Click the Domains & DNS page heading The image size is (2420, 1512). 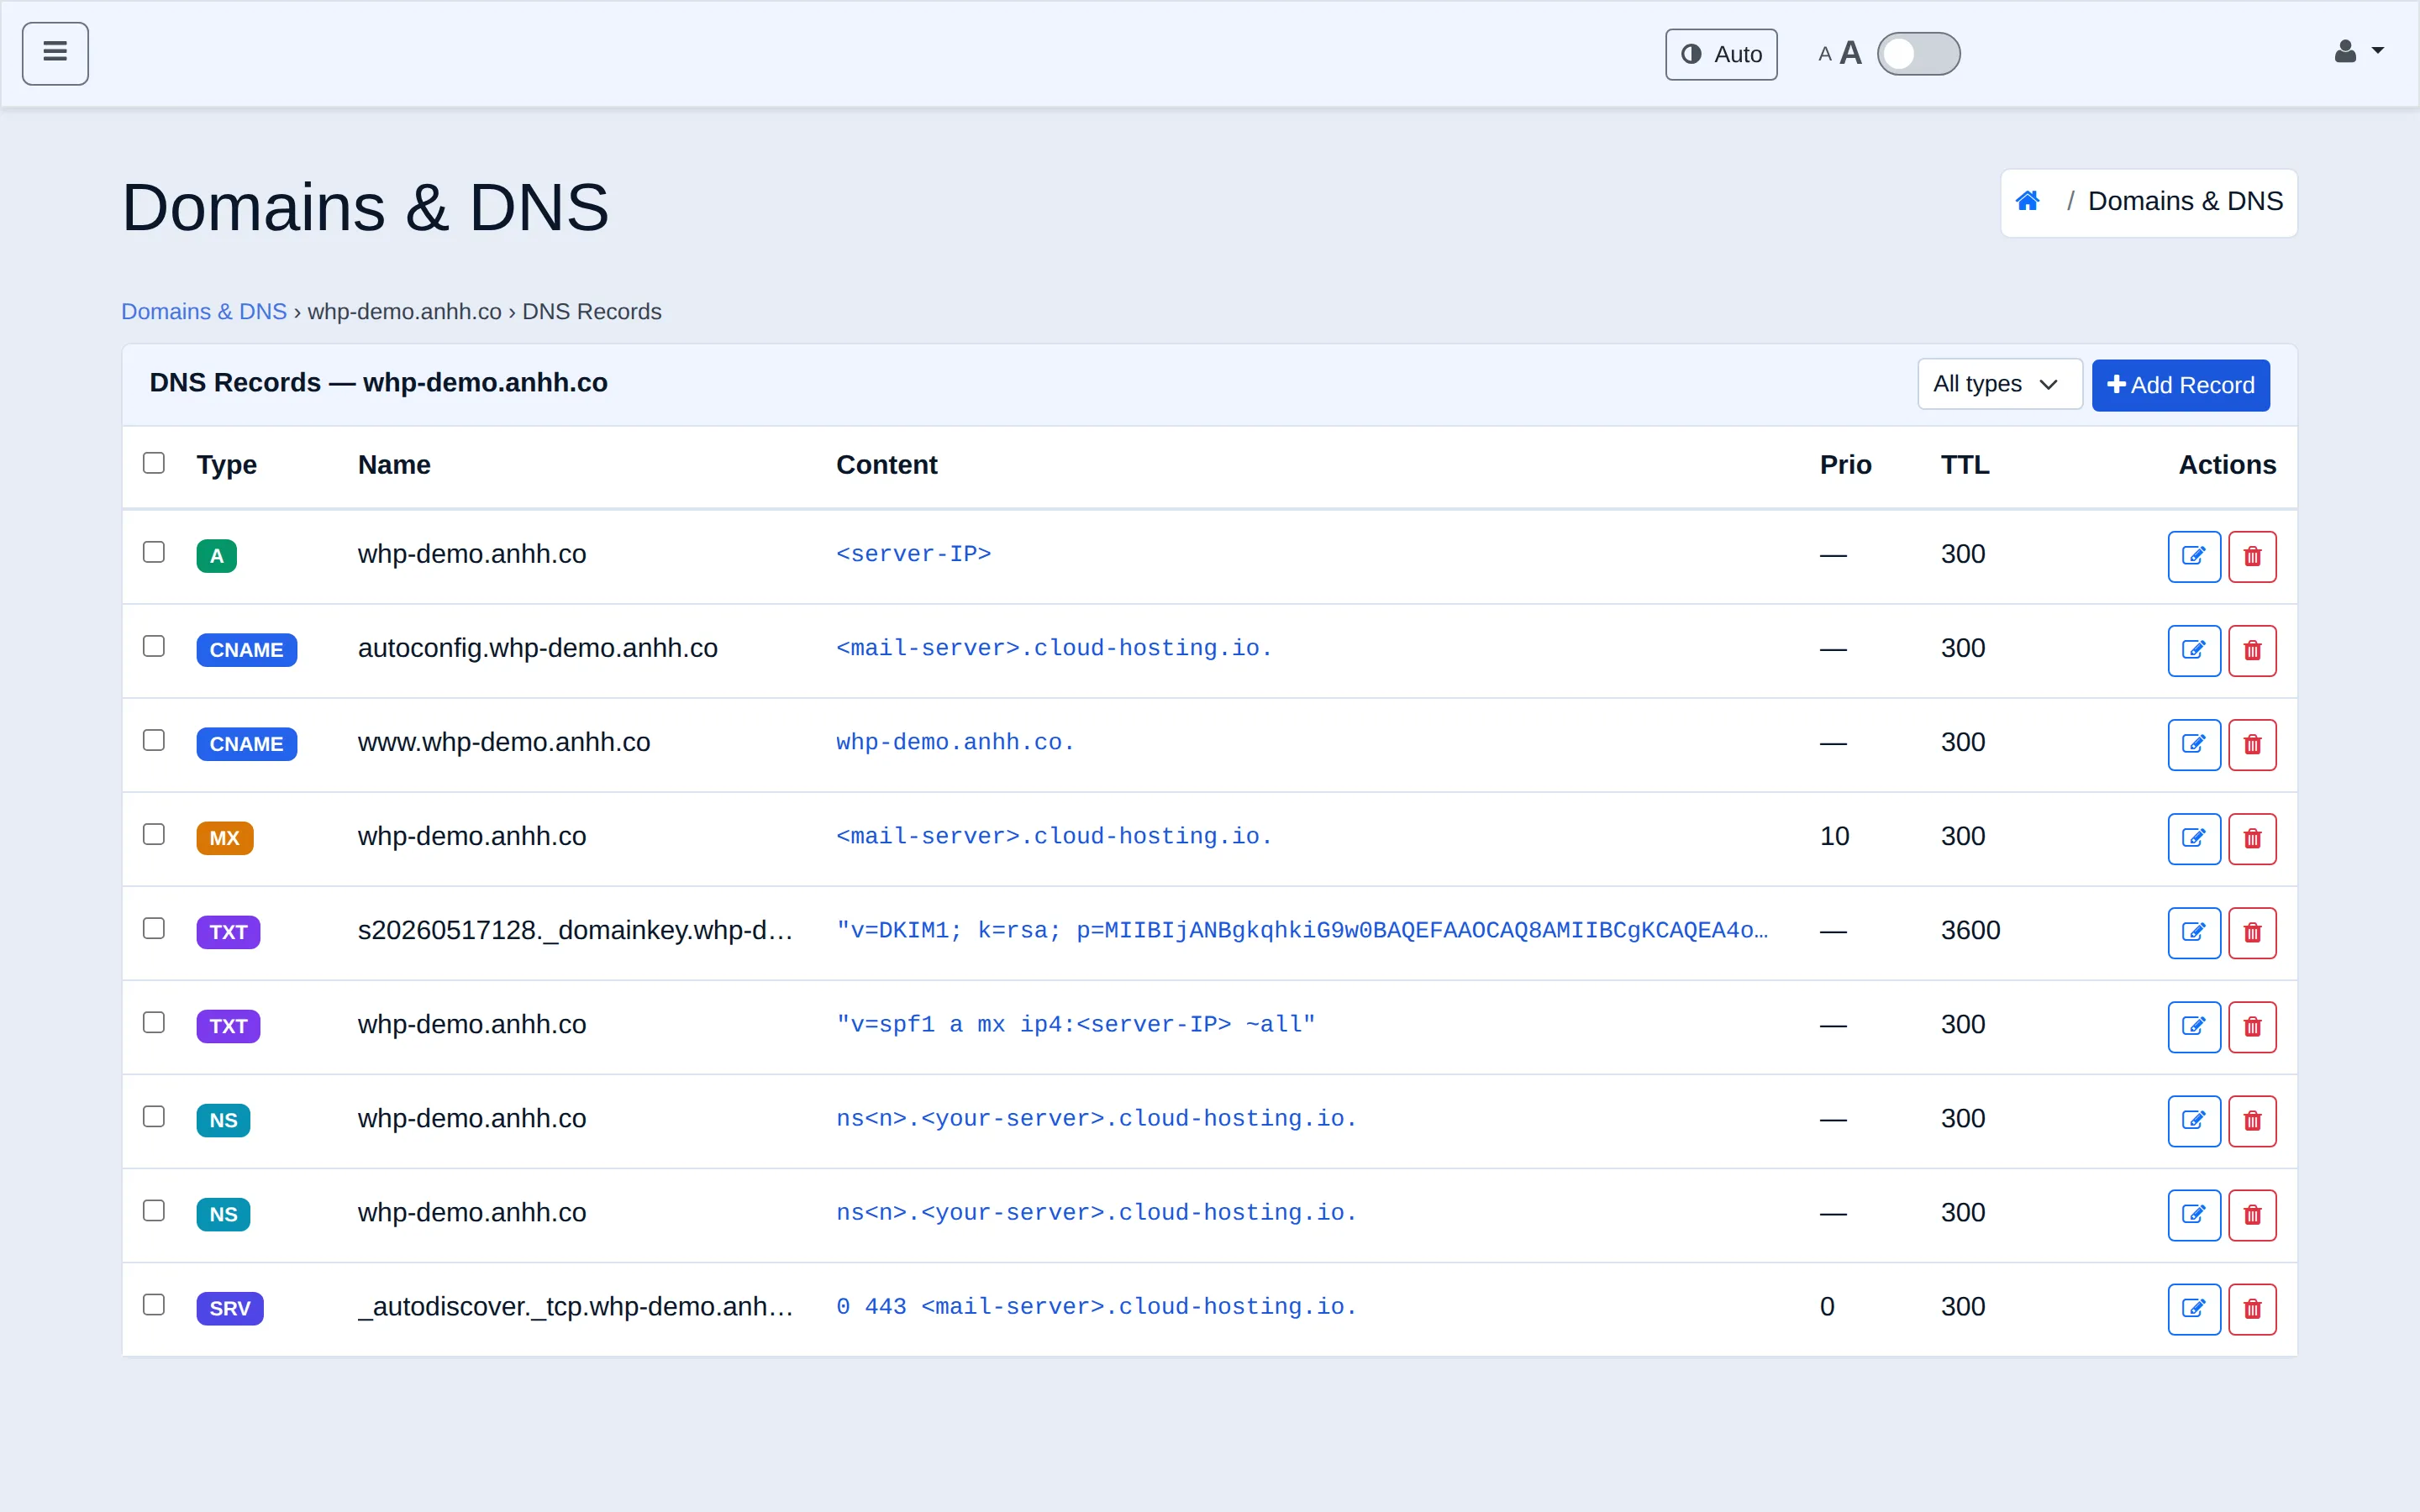(x=365, y=208)
